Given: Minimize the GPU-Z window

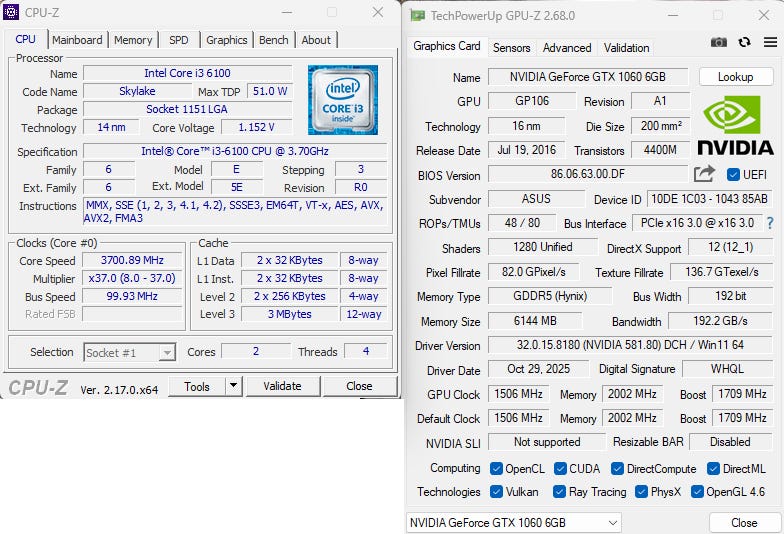Looking at the screenshot, I should pos(672,16).
